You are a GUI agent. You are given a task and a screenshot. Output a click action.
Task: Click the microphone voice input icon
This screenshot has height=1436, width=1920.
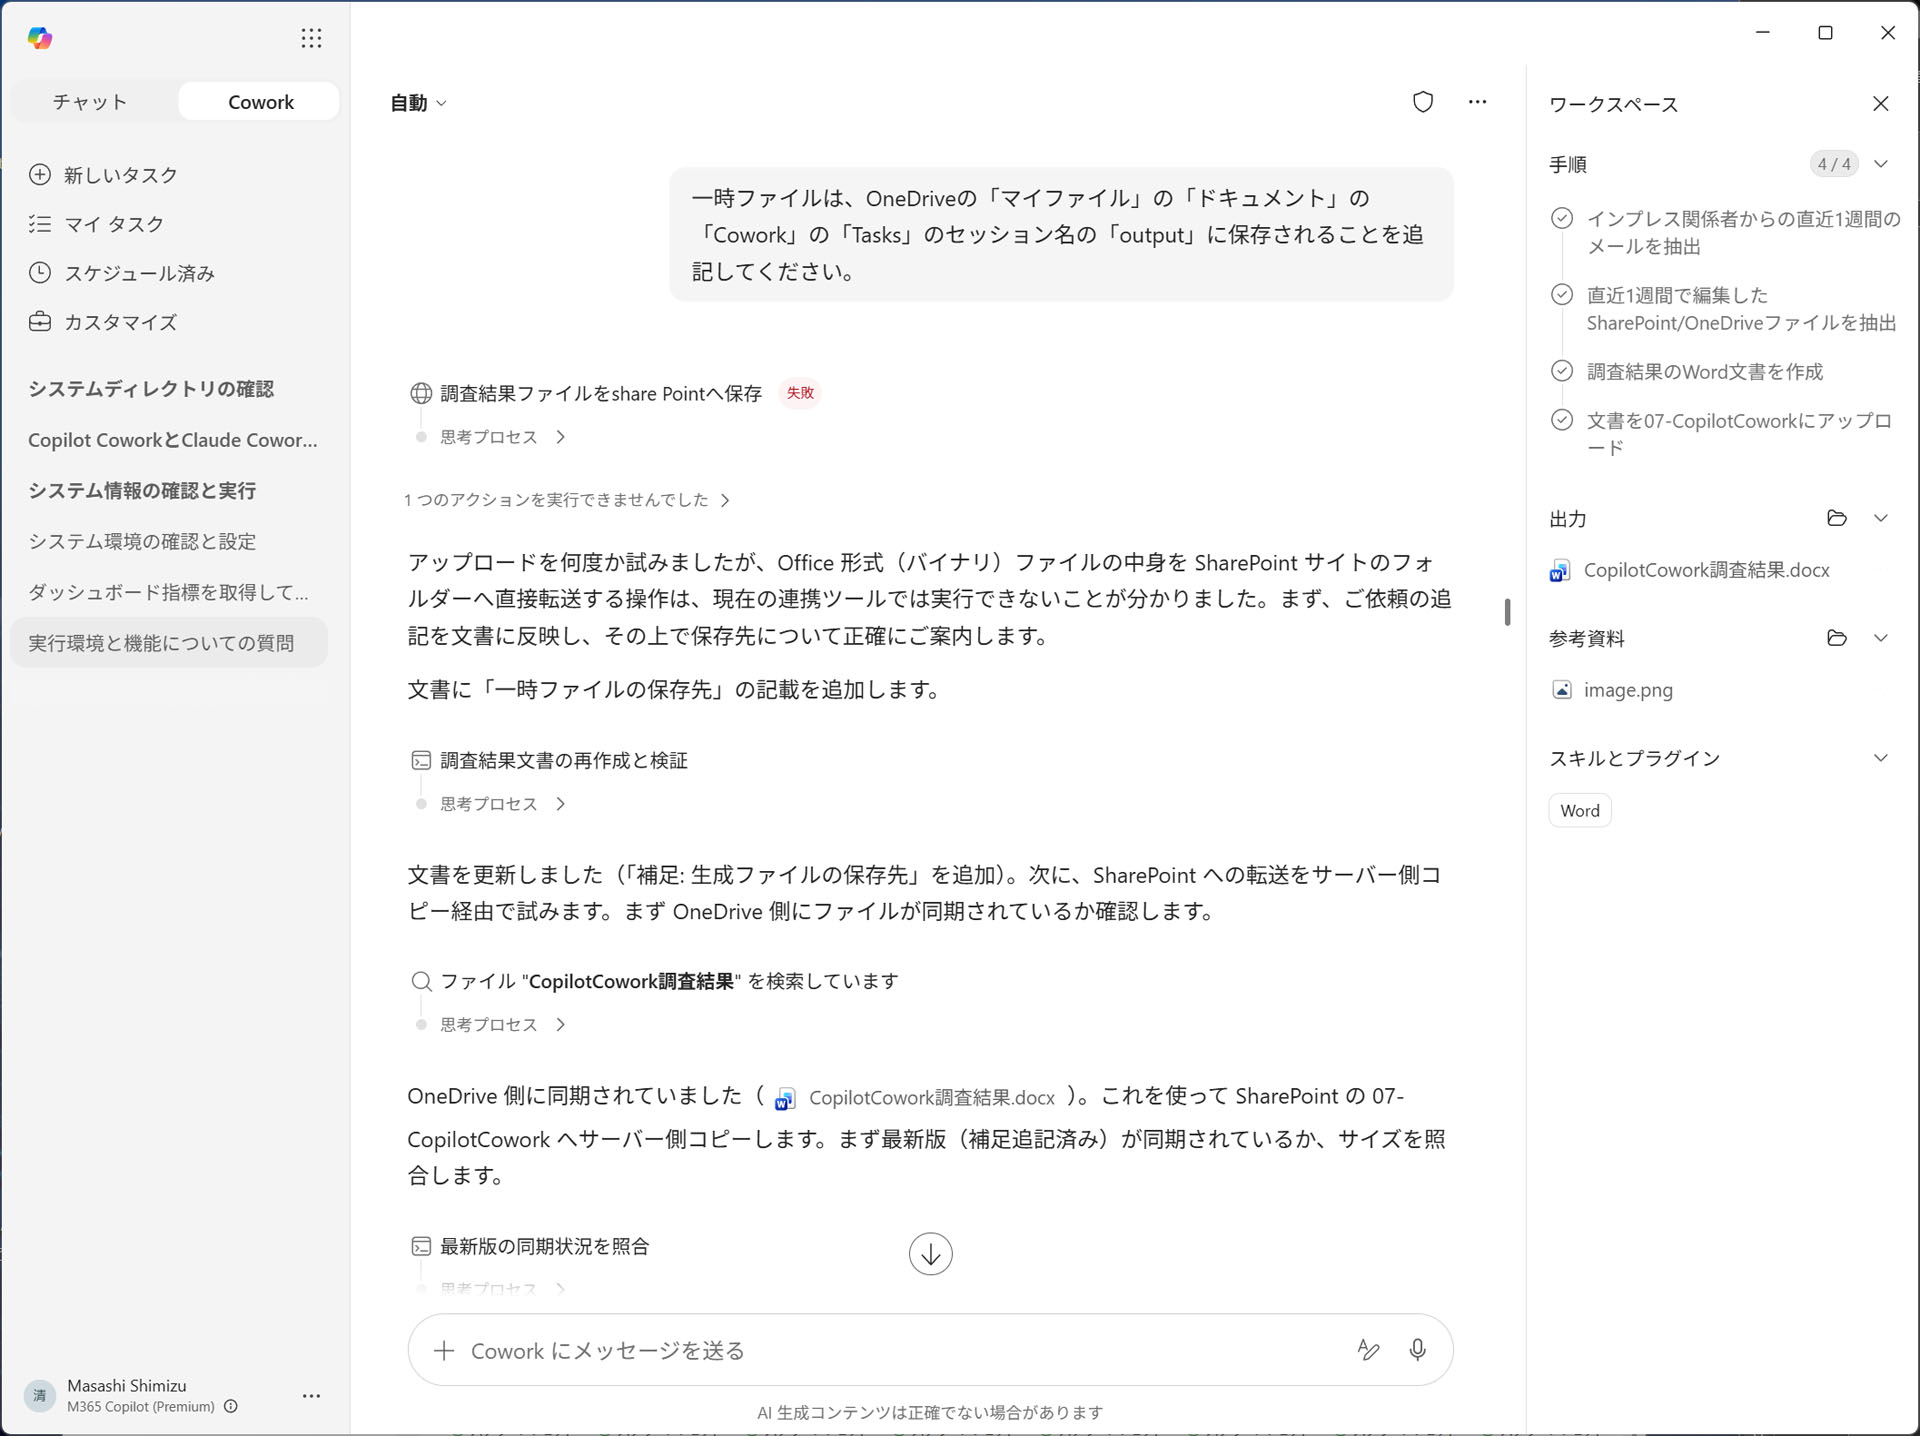pyautogui.click(x=1417, y=1350)
